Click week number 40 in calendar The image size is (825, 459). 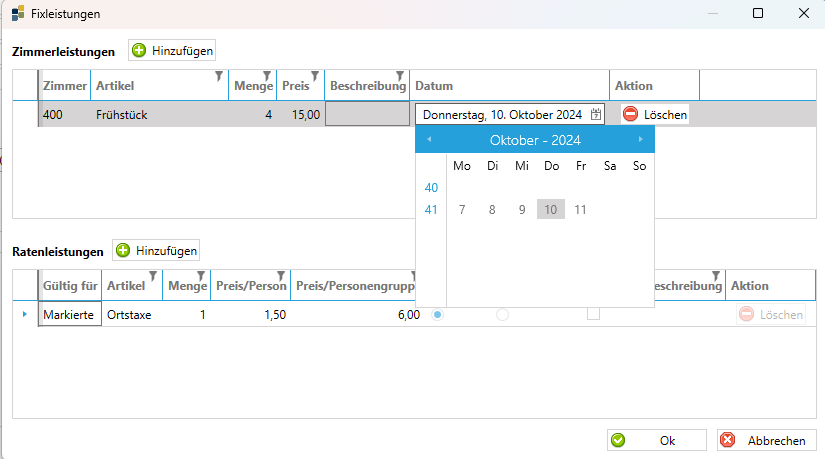pos(431,187)
